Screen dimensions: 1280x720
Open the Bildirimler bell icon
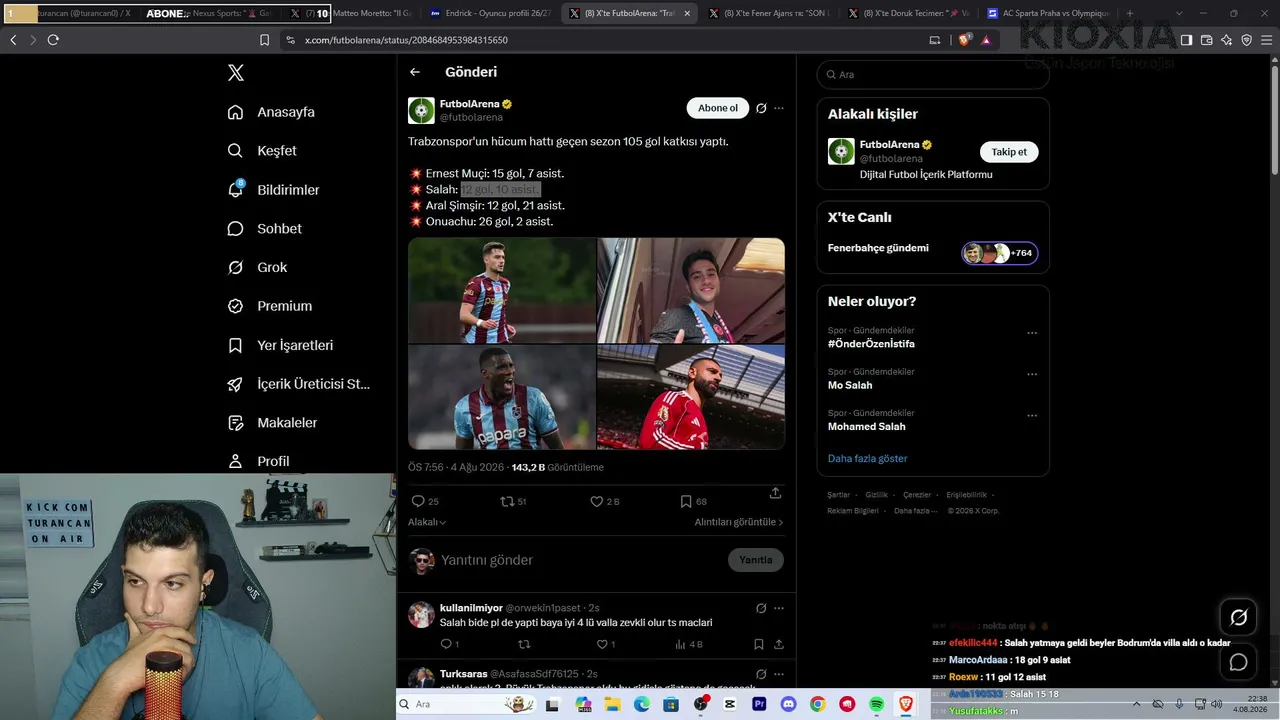pyautogui.click(x=236, y=189)
